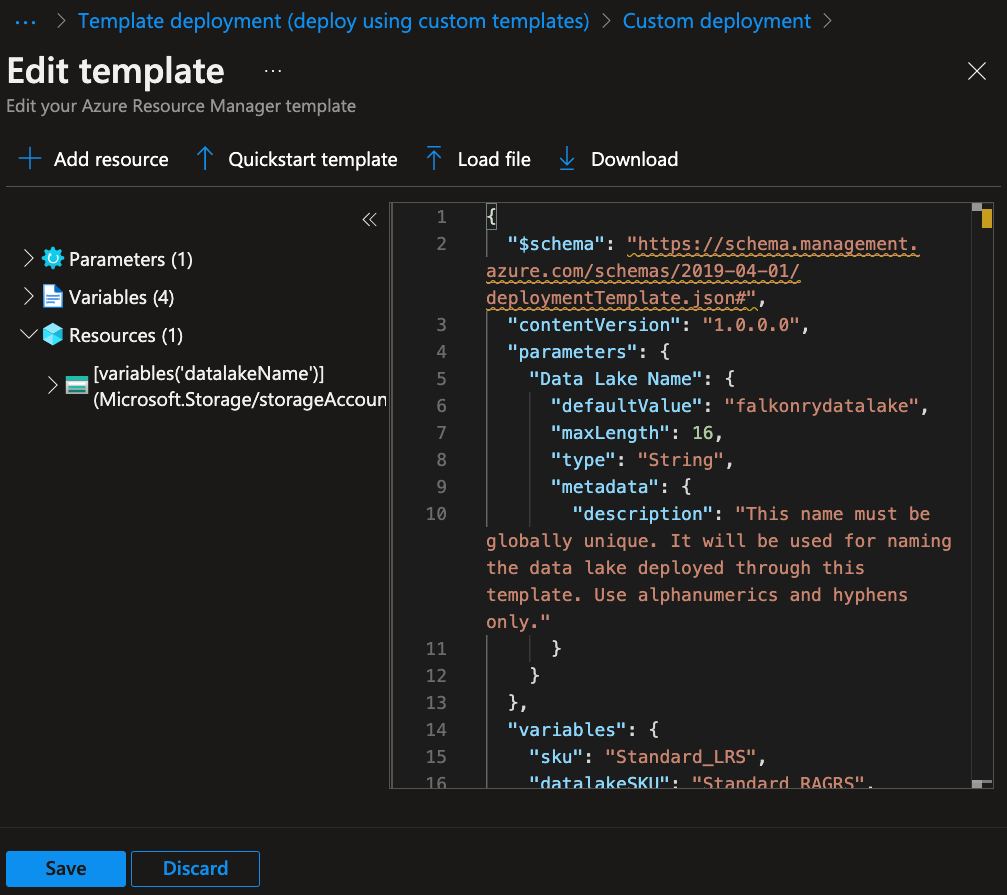Click the storage account resource icon
This screenshot has height=895, width=1007.
pos(77,385)
